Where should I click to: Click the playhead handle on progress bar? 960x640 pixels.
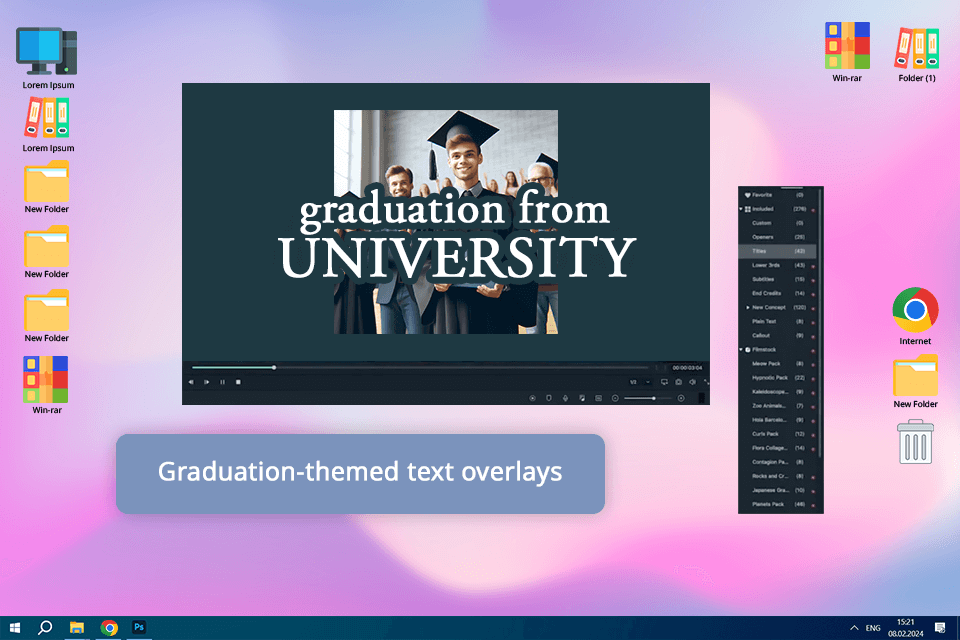[x=274, y=367]
